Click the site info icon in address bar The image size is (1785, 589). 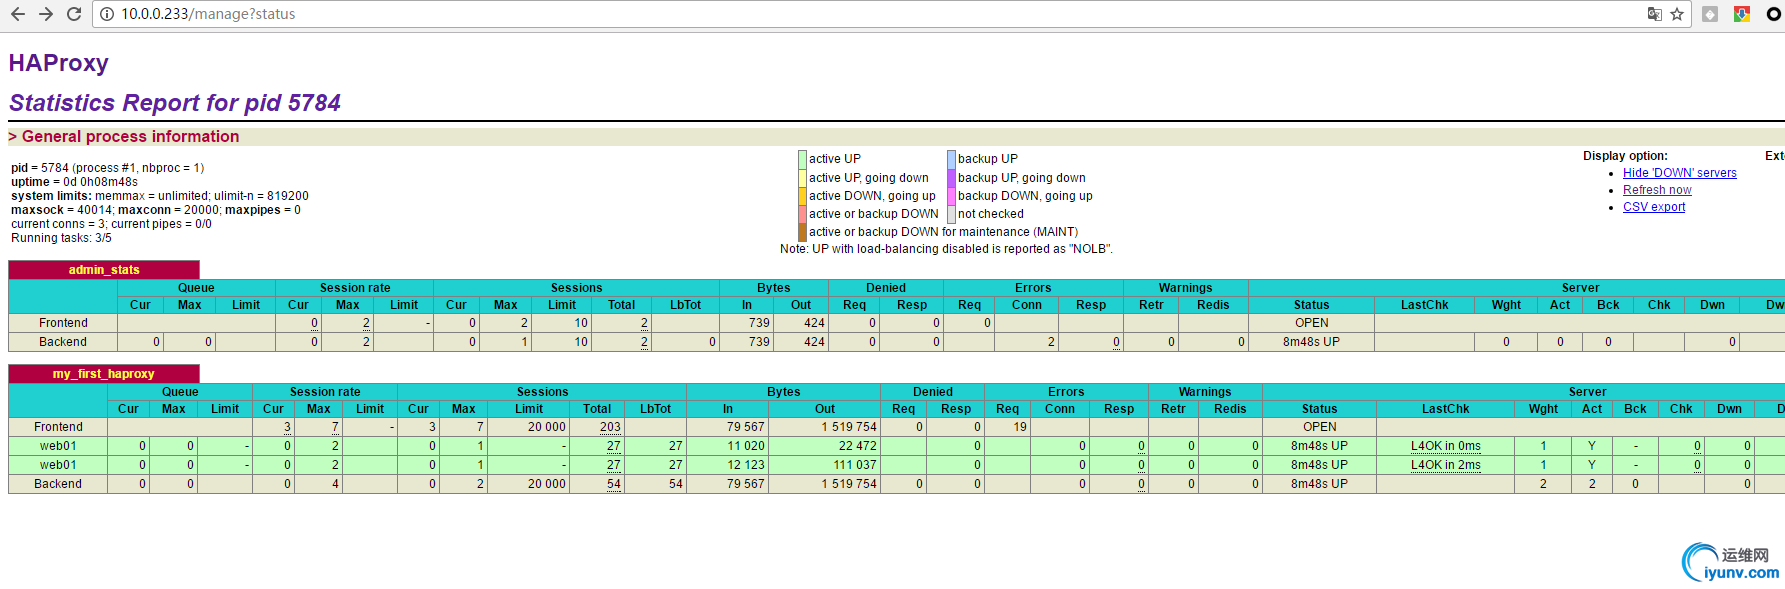pos(108,14)
